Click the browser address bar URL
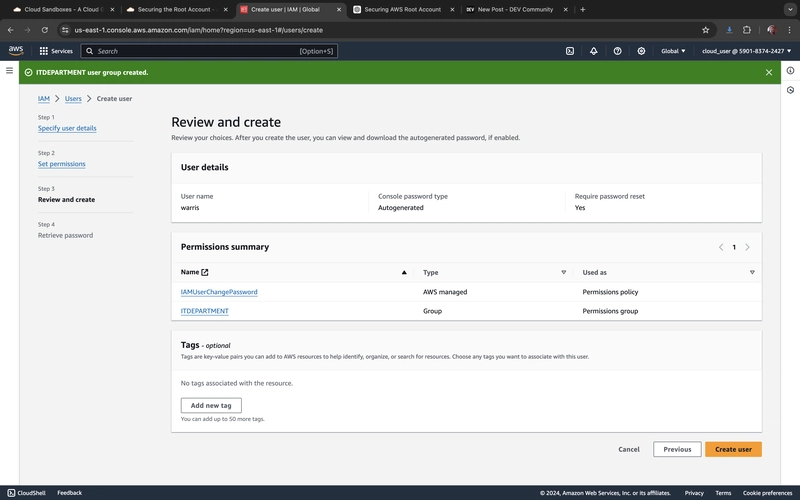This screenshot has width=800, height=500. click(198, 30)
